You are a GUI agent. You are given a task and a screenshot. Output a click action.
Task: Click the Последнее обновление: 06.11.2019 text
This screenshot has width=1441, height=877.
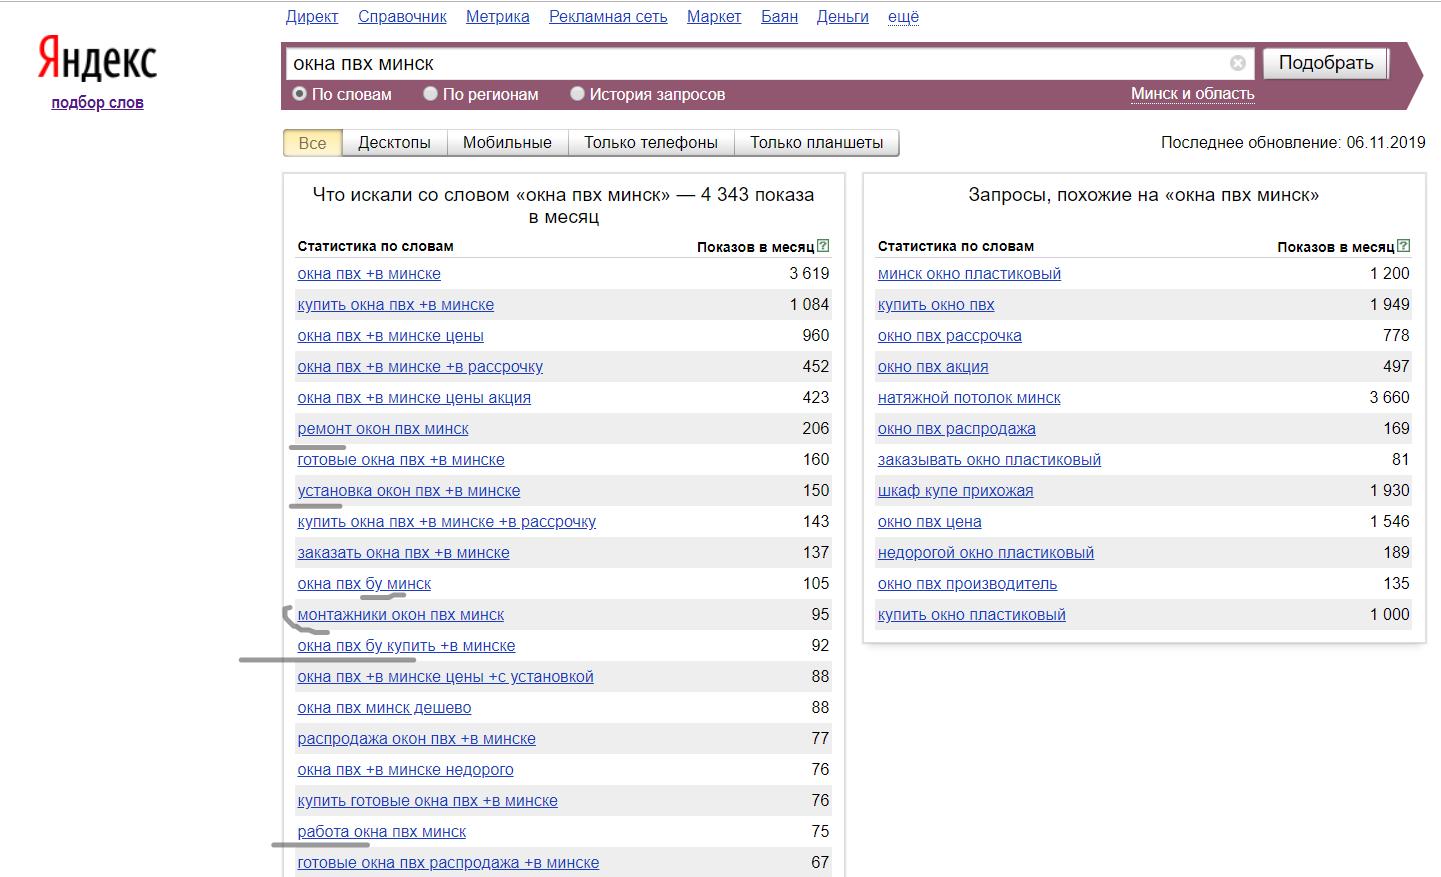[1293, 143]
